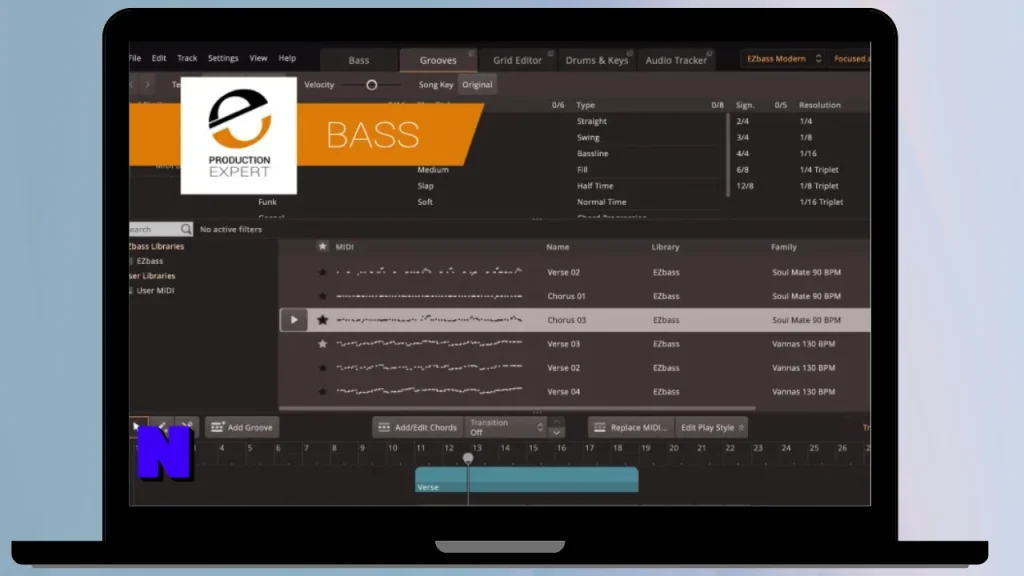Switch to the Drums & Keys tab
The height and width of the screenshot is (576, 1024).
[x=597, y=60]
